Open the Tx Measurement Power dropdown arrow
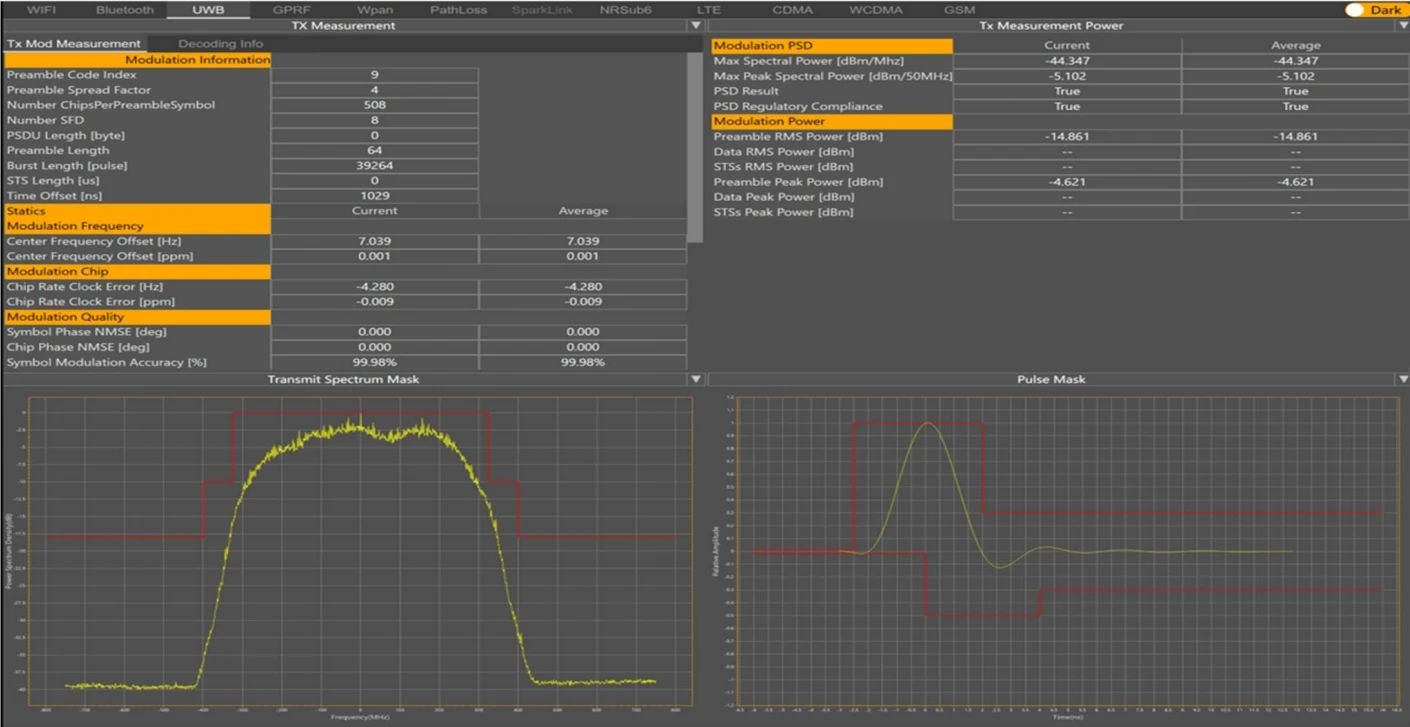The width and height of the screenshot is (1410, 727). pos(1403,25)
